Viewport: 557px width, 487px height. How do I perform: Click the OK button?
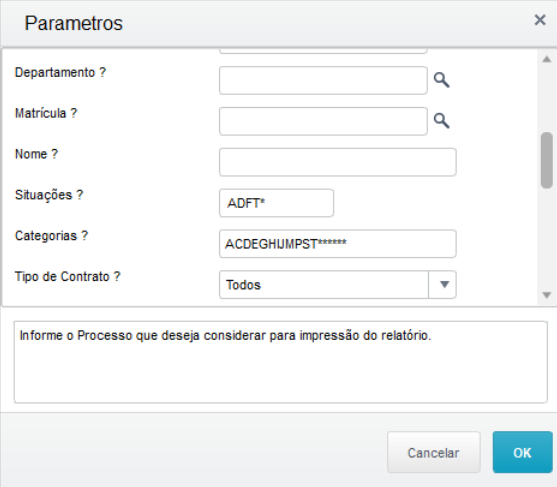click(x=523, y=452)
